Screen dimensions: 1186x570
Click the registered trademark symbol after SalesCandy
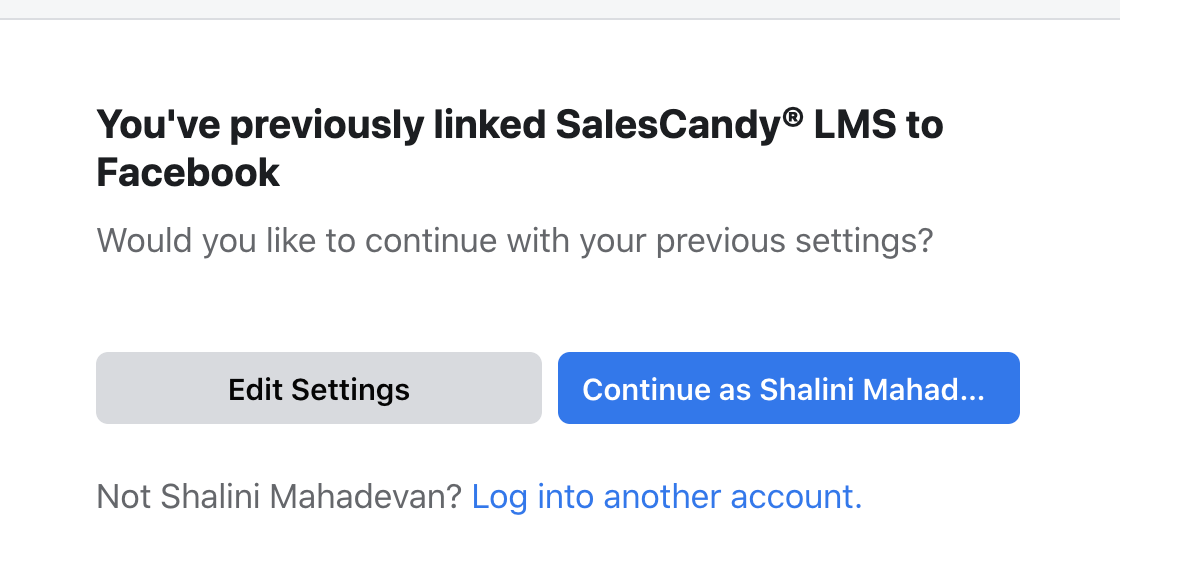tap(792, 118)
